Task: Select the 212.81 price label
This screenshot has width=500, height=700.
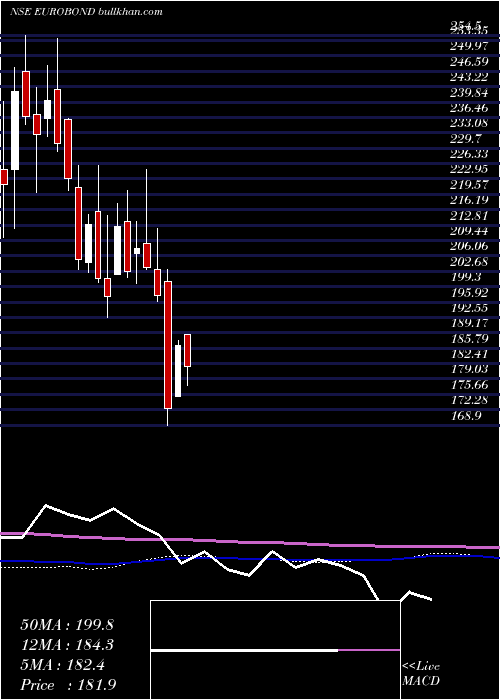Action: pyautogui.click(x=469, y=215)
